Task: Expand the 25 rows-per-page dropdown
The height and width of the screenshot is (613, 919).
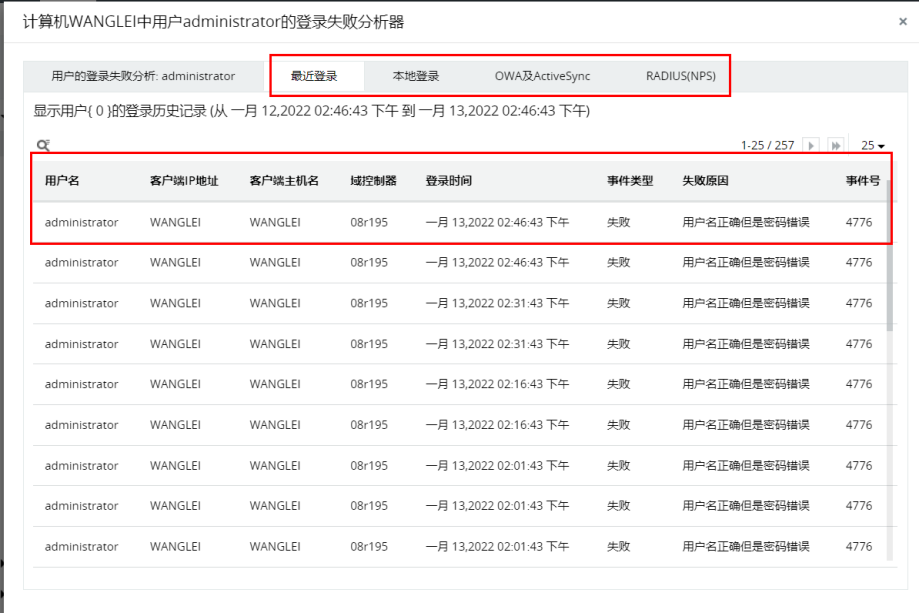Action: coord(873,145)
